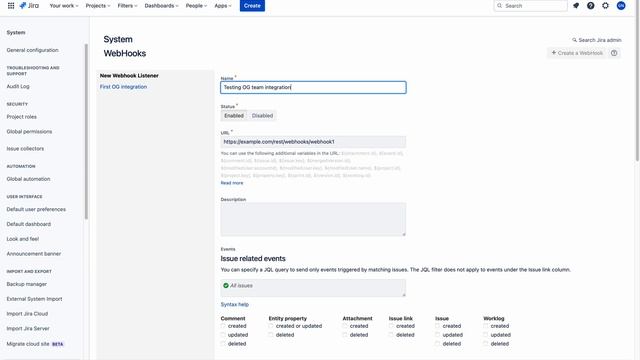Open Issue collectors in sidebar

pyautogui.click(x=25, y=149)
